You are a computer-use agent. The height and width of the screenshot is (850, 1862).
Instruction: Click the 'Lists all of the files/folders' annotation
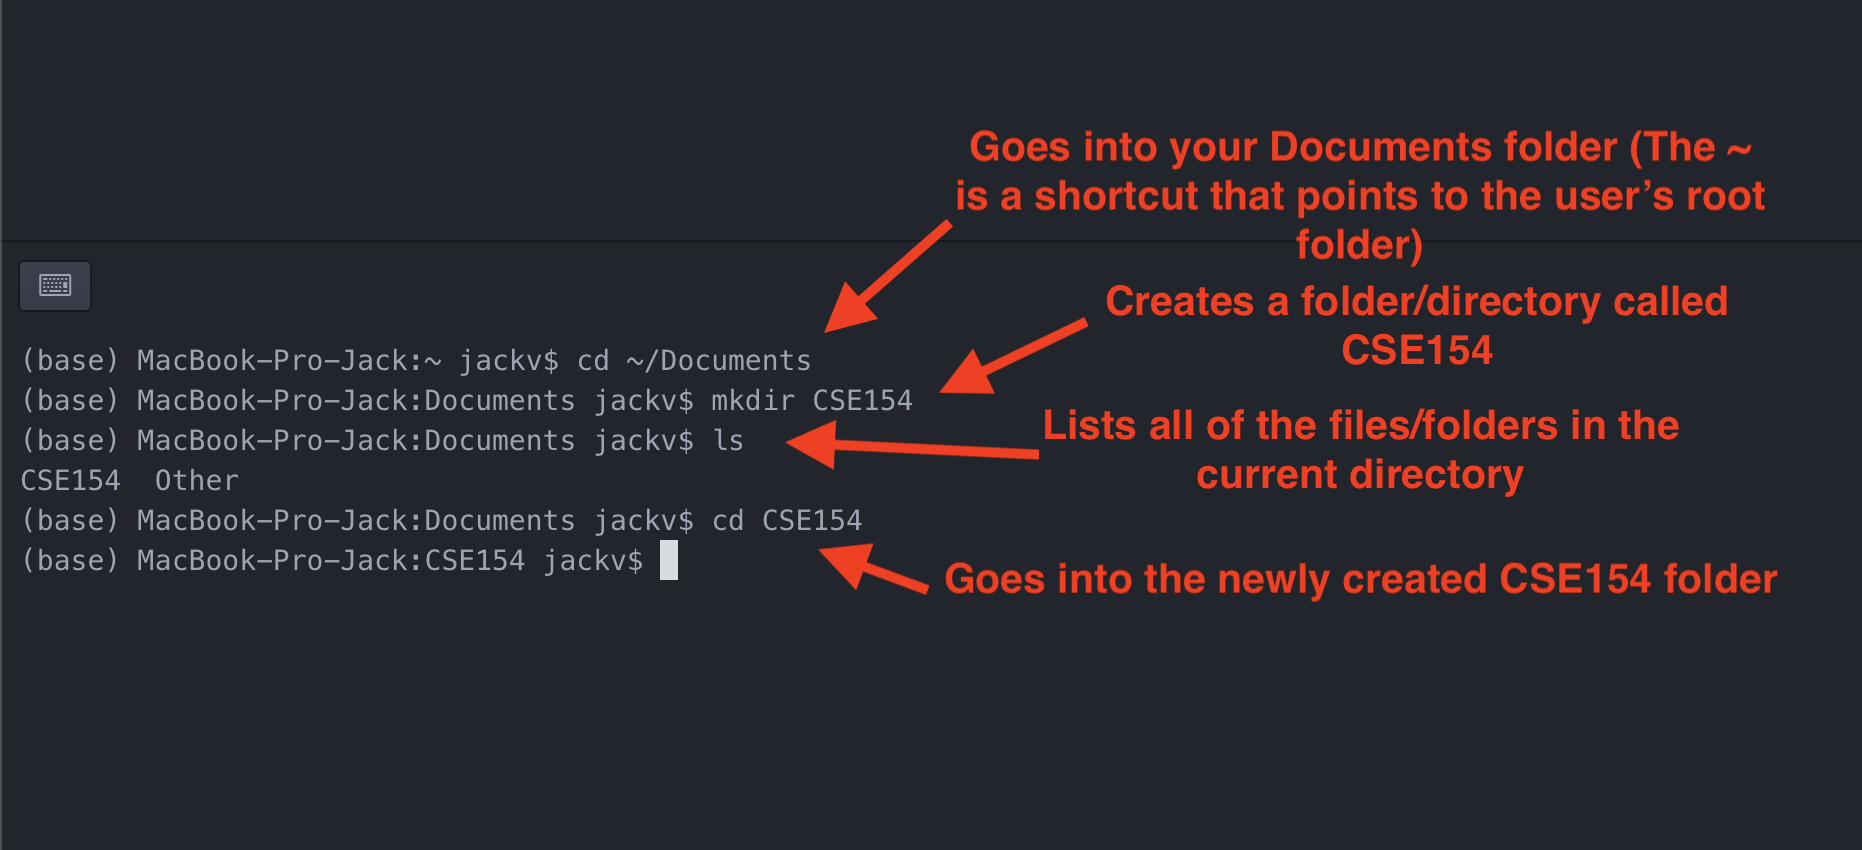coord(1361,450)
